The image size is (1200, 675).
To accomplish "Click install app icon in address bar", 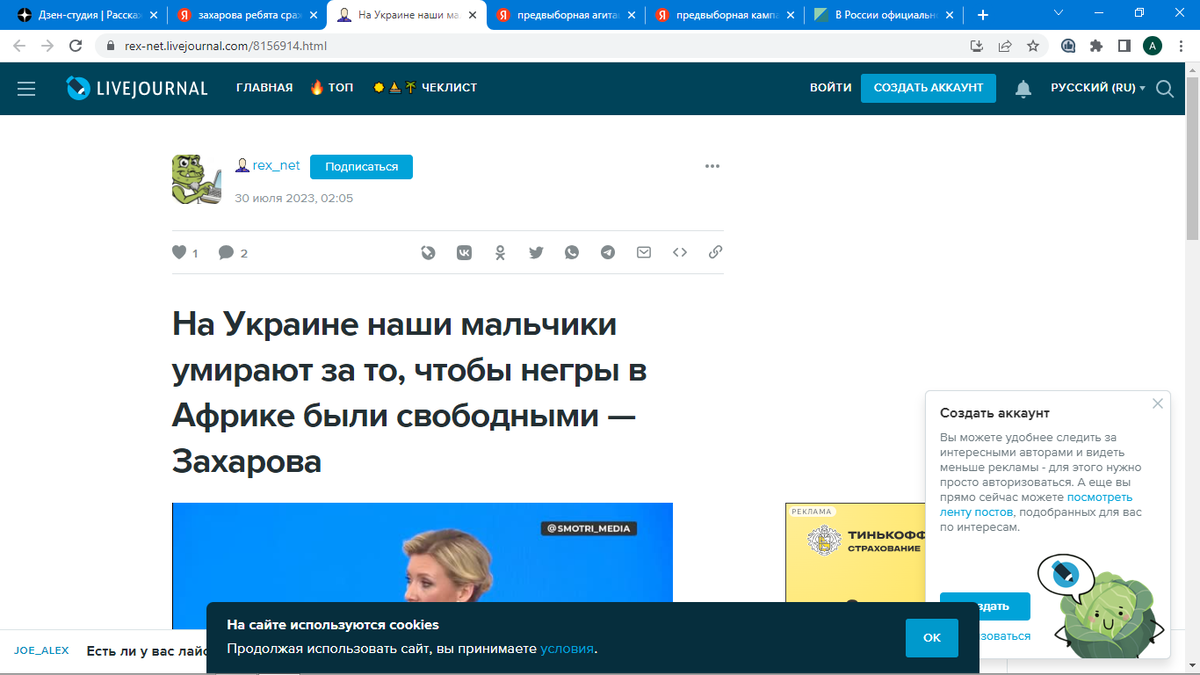I will [977, 46].
